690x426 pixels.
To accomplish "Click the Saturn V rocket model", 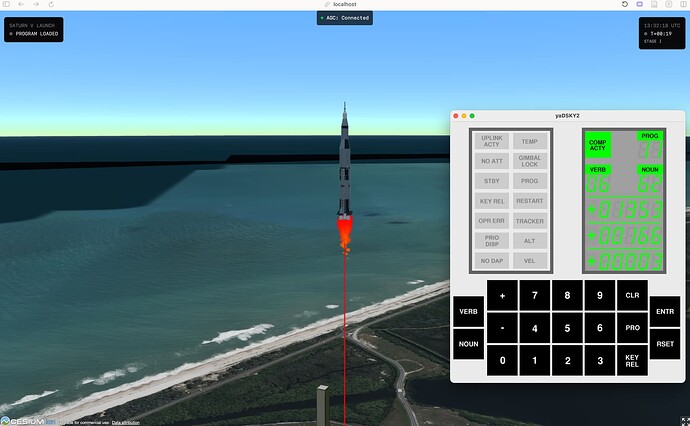I will [x=345, y=161].
